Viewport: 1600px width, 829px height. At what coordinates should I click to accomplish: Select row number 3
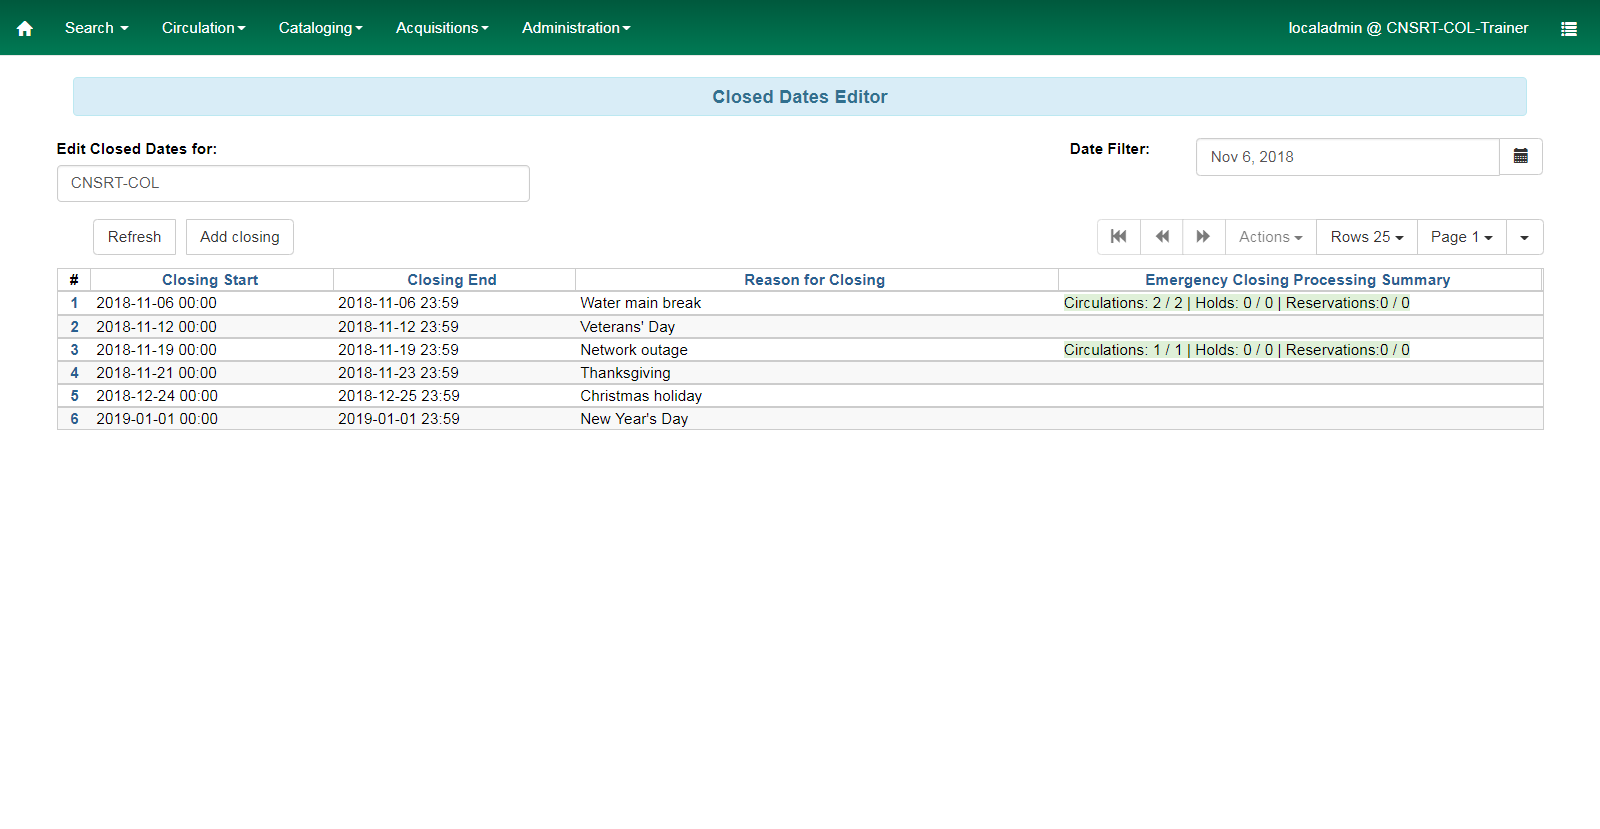point(74,350)
